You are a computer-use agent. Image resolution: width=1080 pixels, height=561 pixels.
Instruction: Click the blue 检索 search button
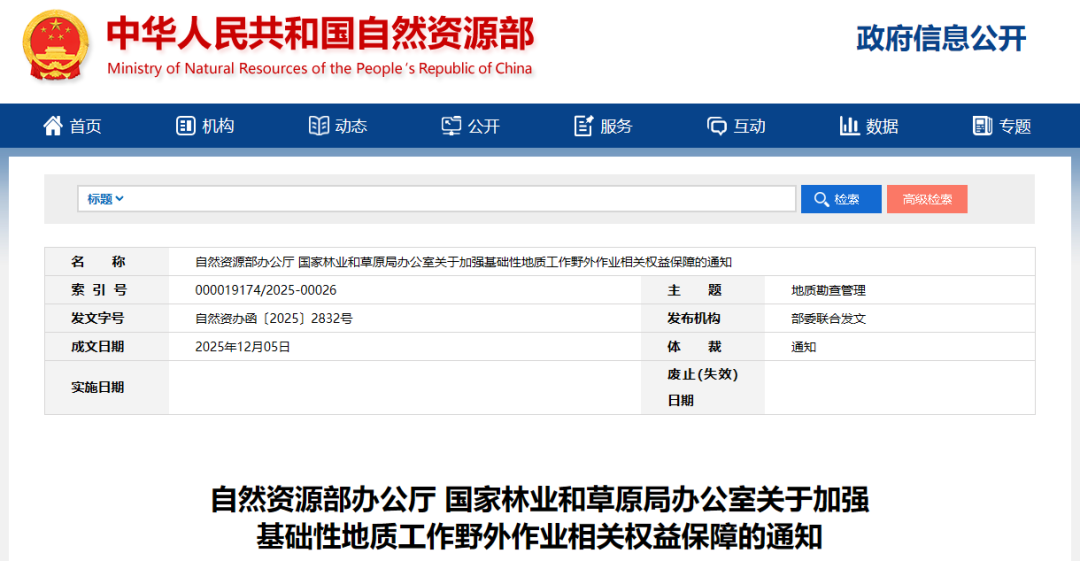[841, 199]
